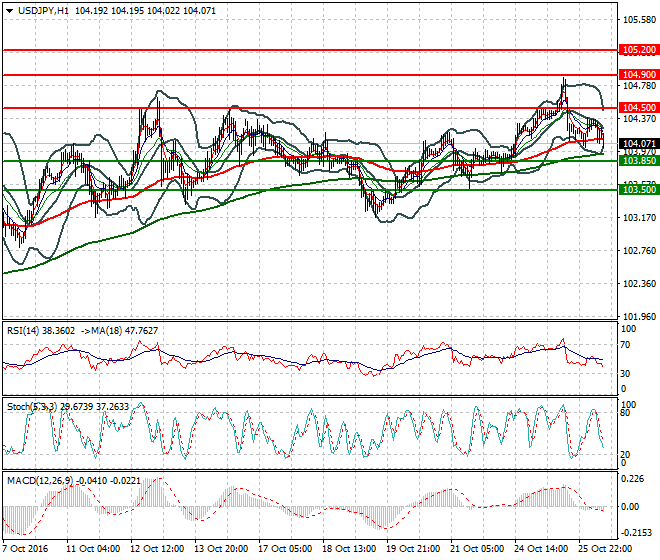The width and height of the screenshot is (660, 560).
Task: Click the 25 Oct 22:00 time label
Action: pos(605,549)
